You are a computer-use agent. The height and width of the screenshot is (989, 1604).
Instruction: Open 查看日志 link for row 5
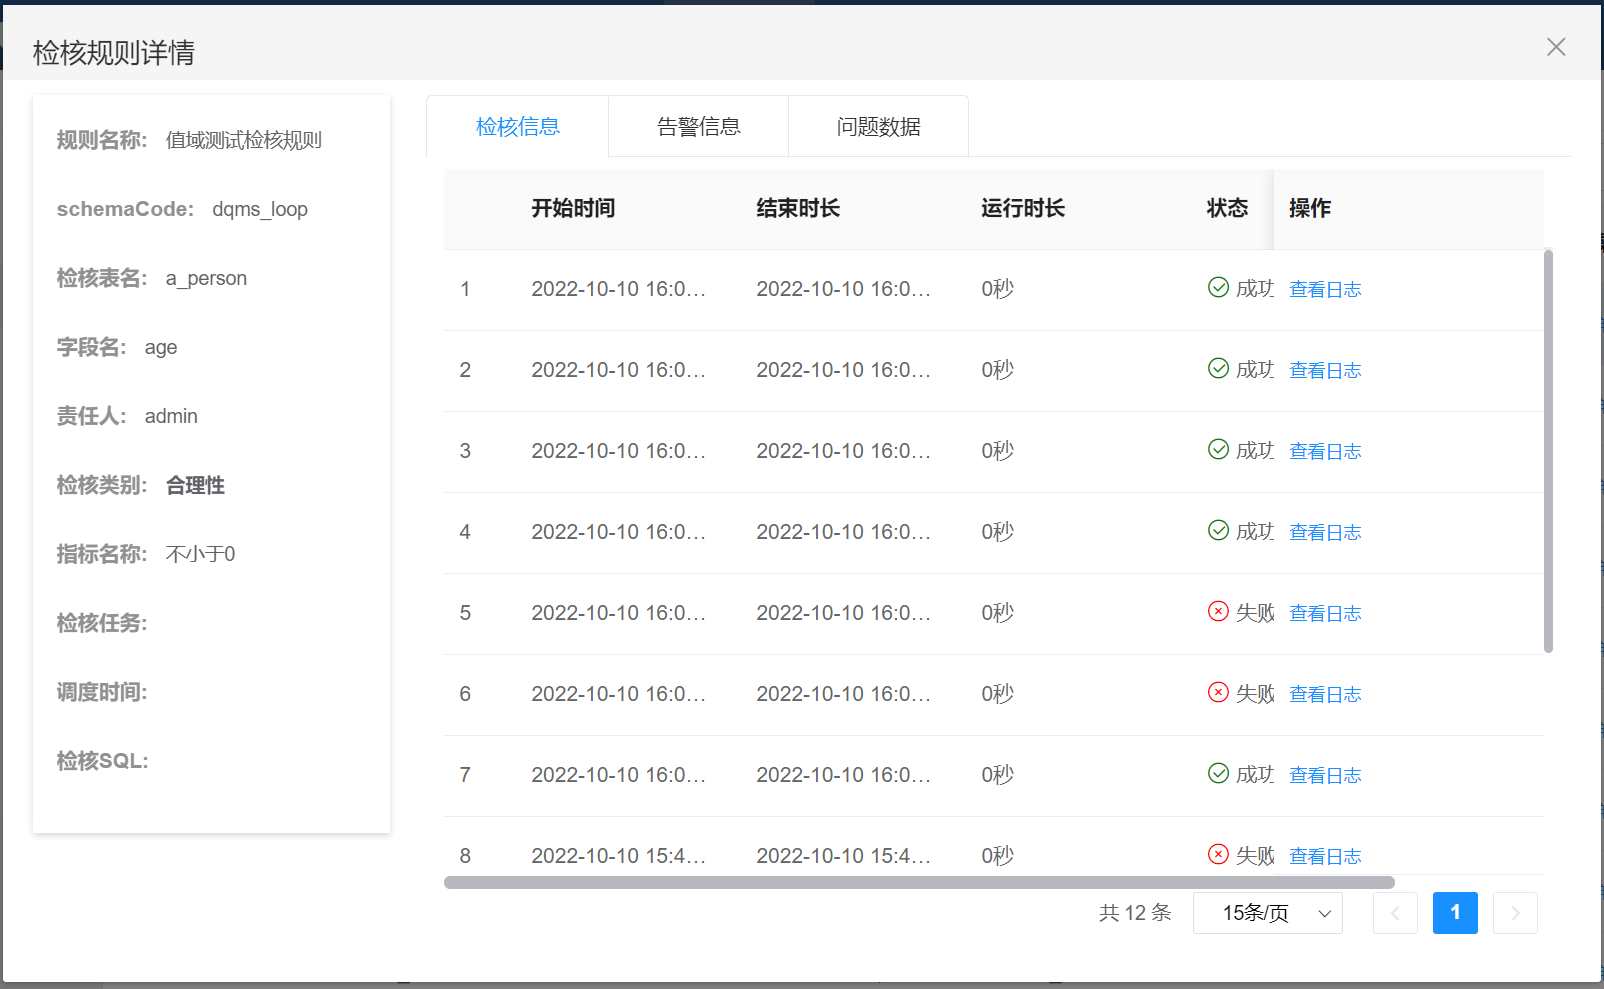1324,613
